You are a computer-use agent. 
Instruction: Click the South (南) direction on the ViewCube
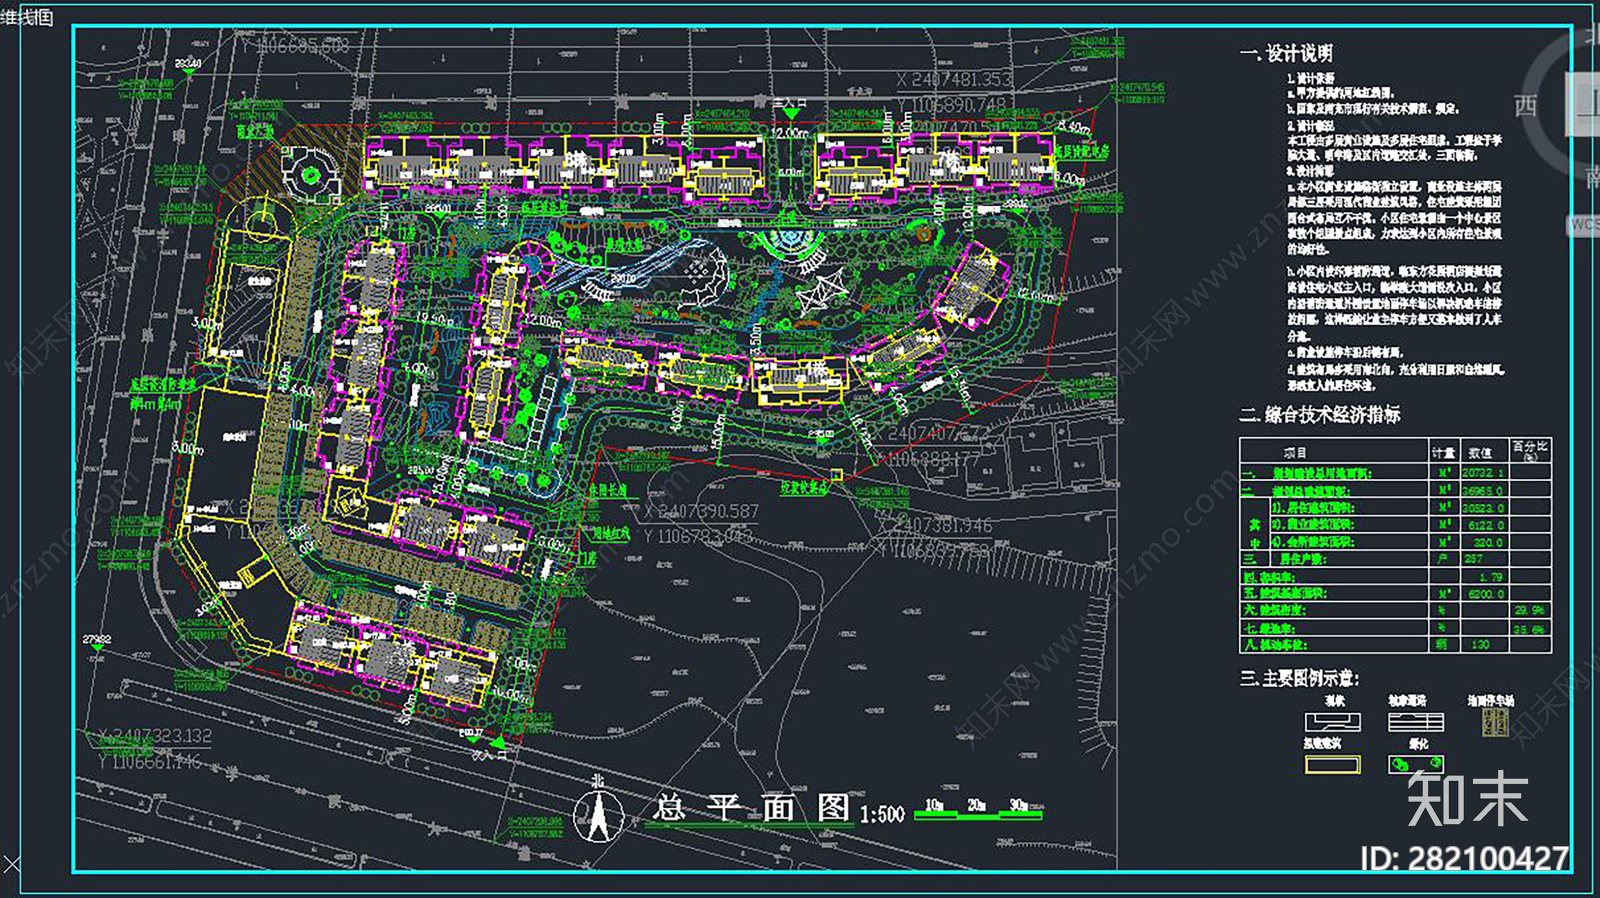1591,178
